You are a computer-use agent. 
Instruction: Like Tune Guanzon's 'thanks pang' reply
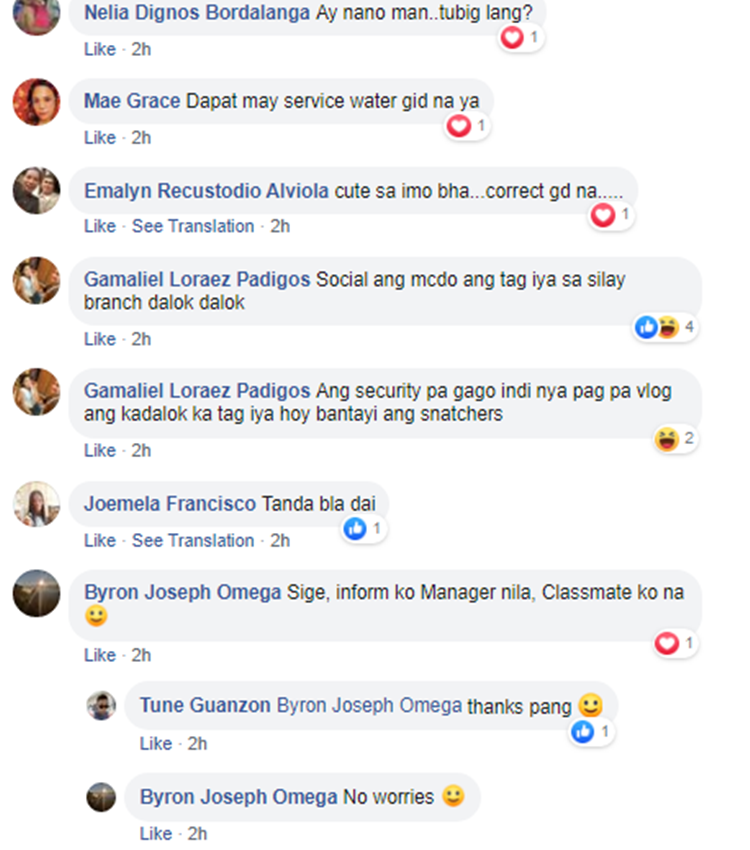tap(156, 744)
